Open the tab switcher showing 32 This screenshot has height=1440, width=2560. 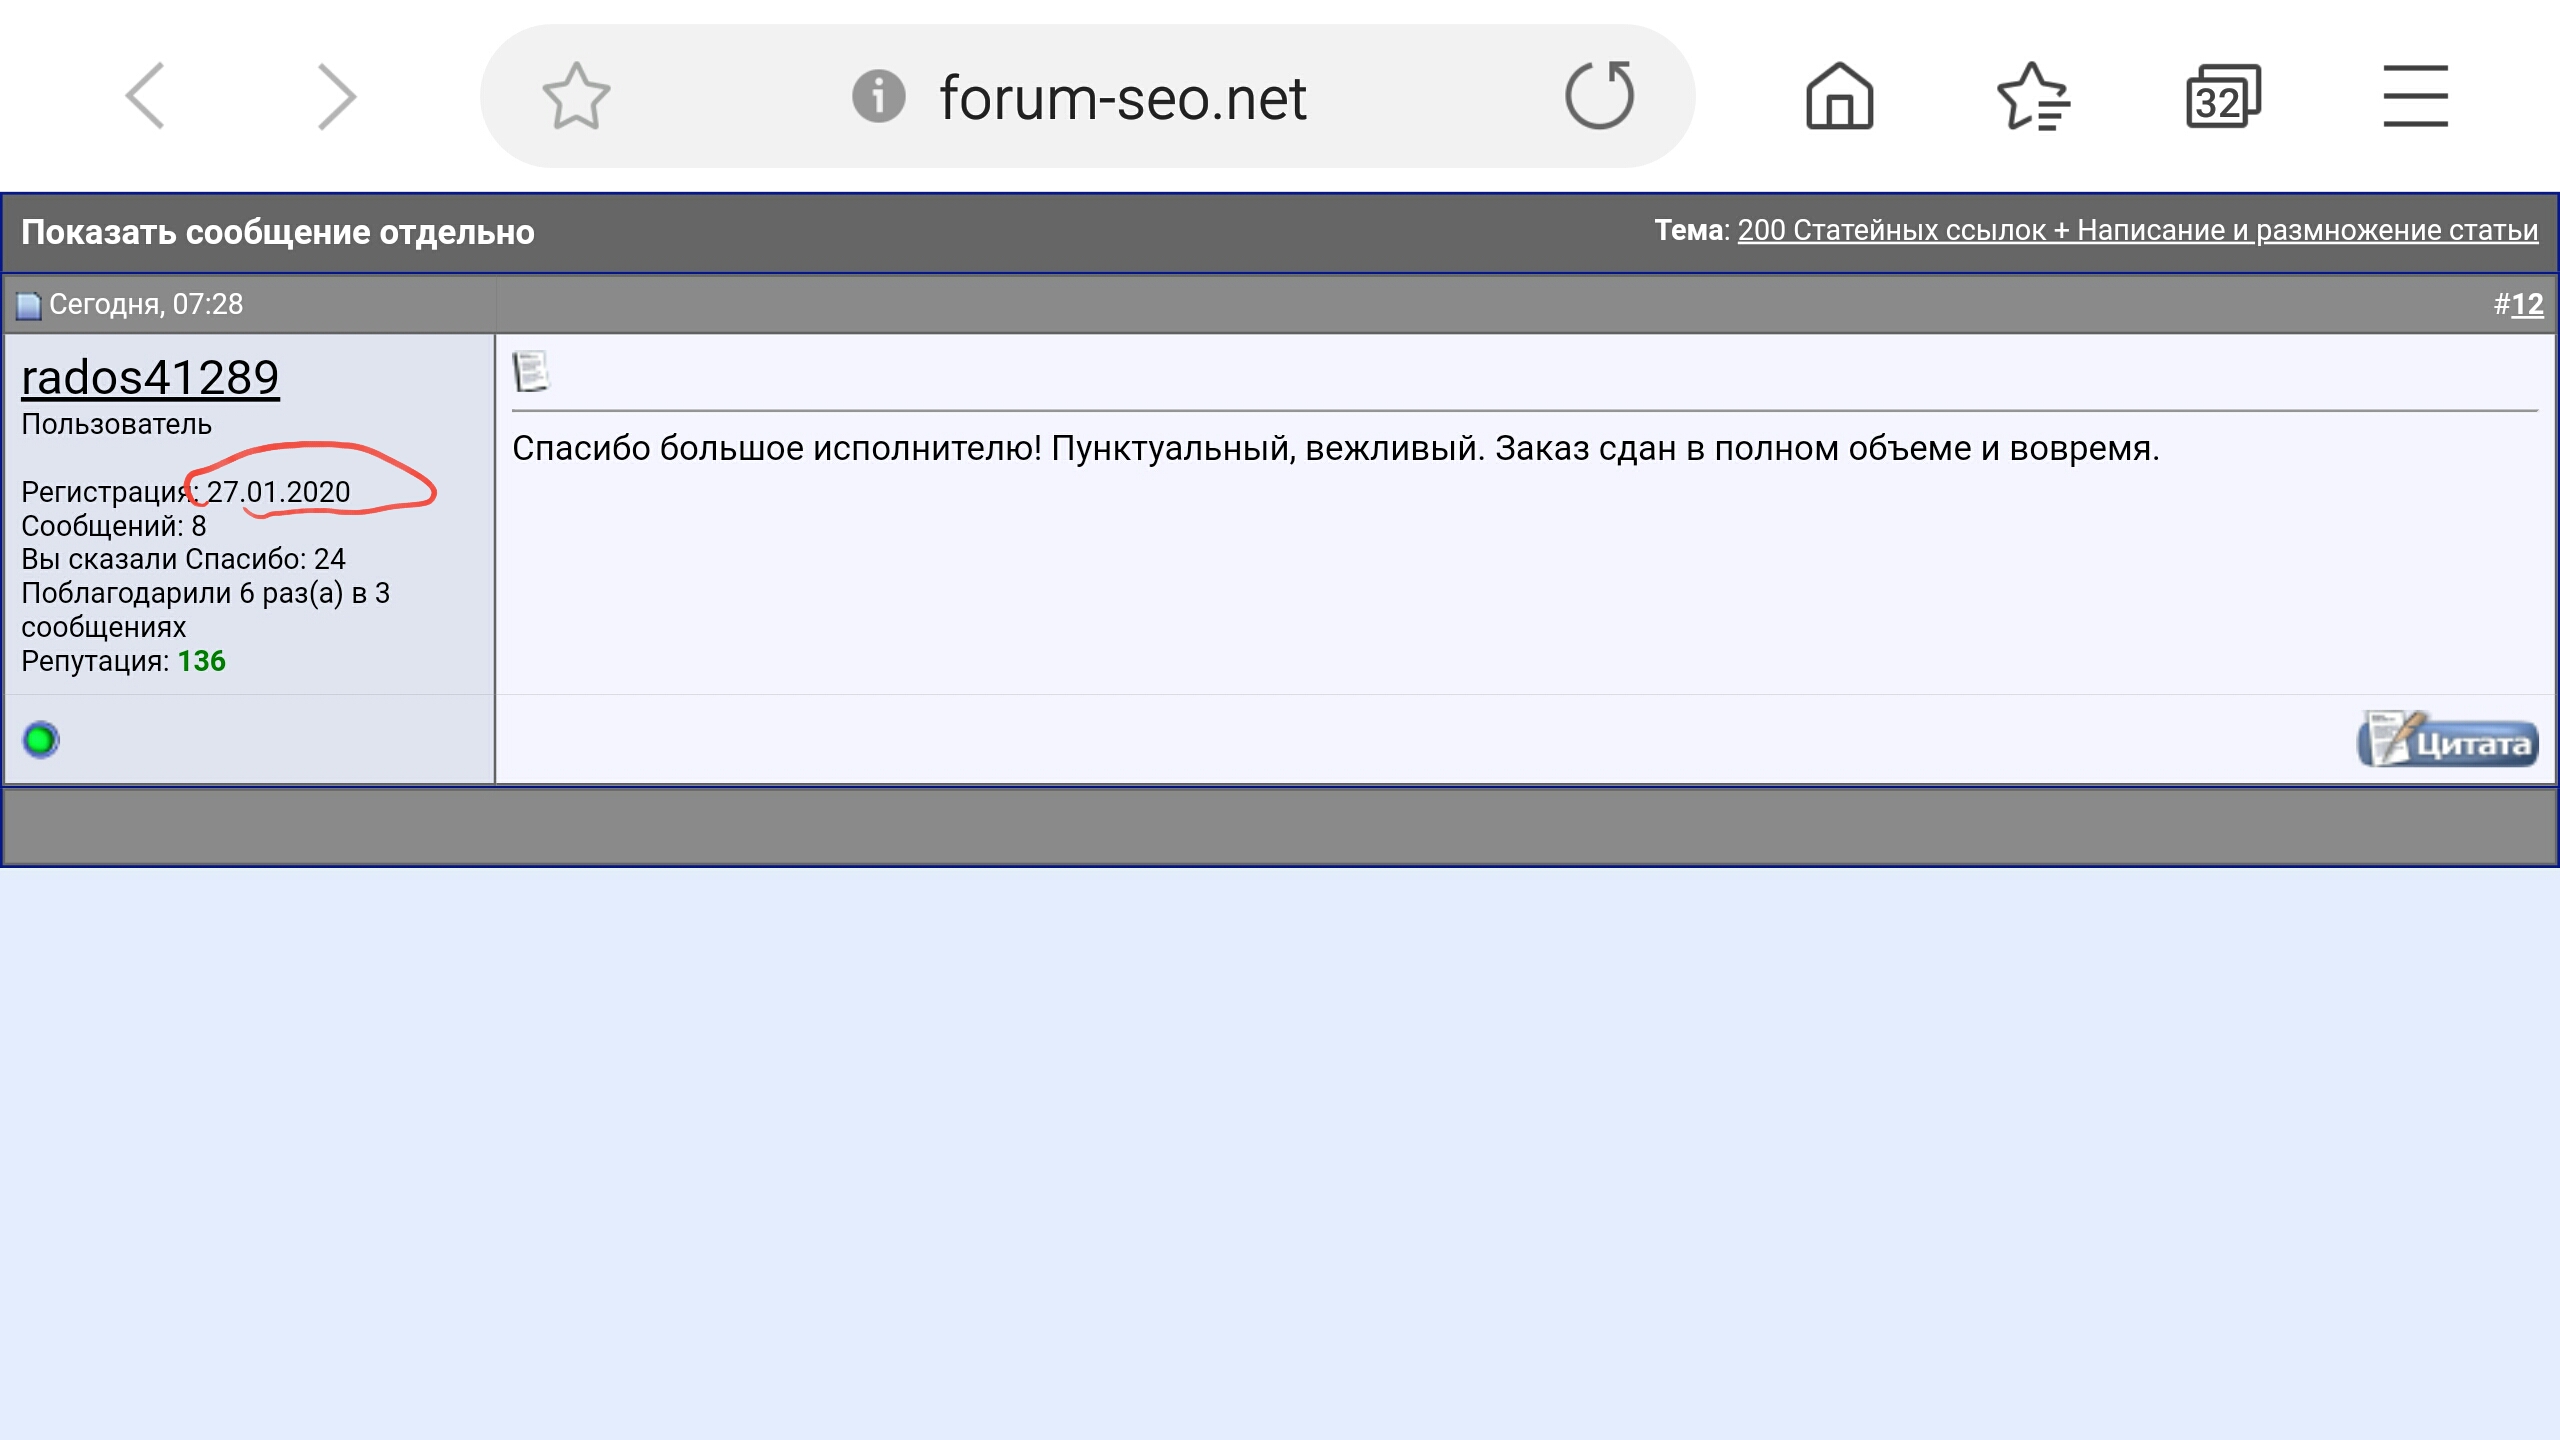click(2222, 97)
